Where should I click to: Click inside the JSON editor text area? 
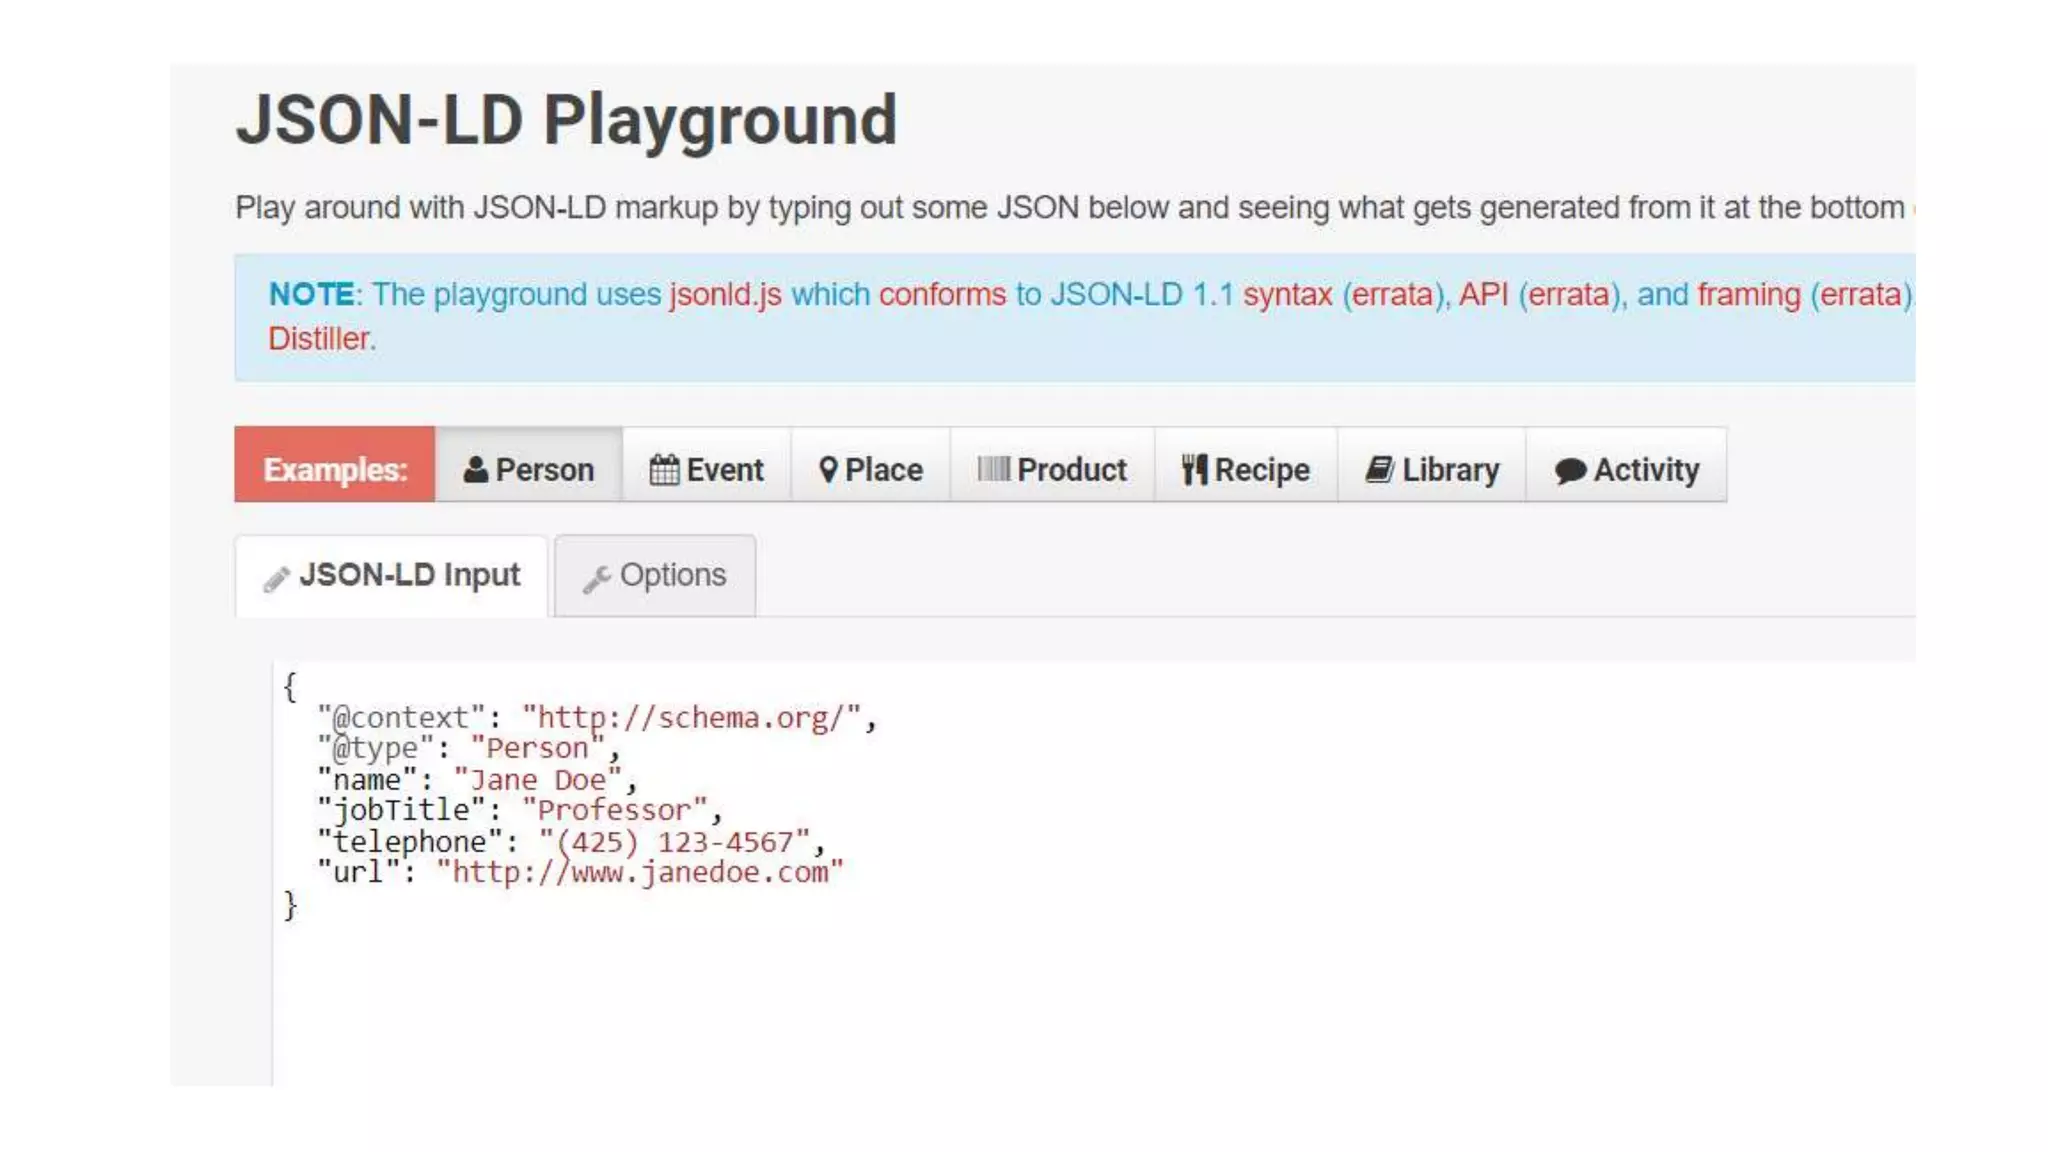[1000, 980]
